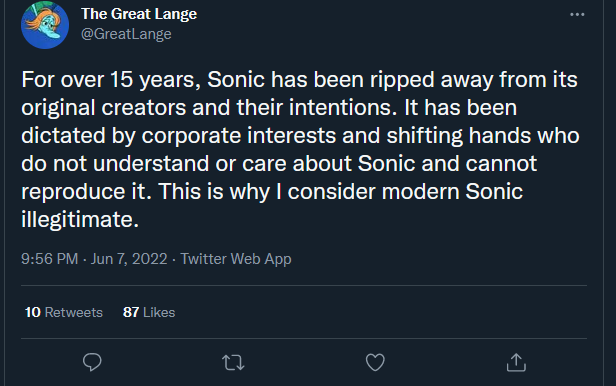Image resolution: width=616 pixels, height=386 pixels.
Task: Like the tweet with the heart icon
Action: pos(375,362)
